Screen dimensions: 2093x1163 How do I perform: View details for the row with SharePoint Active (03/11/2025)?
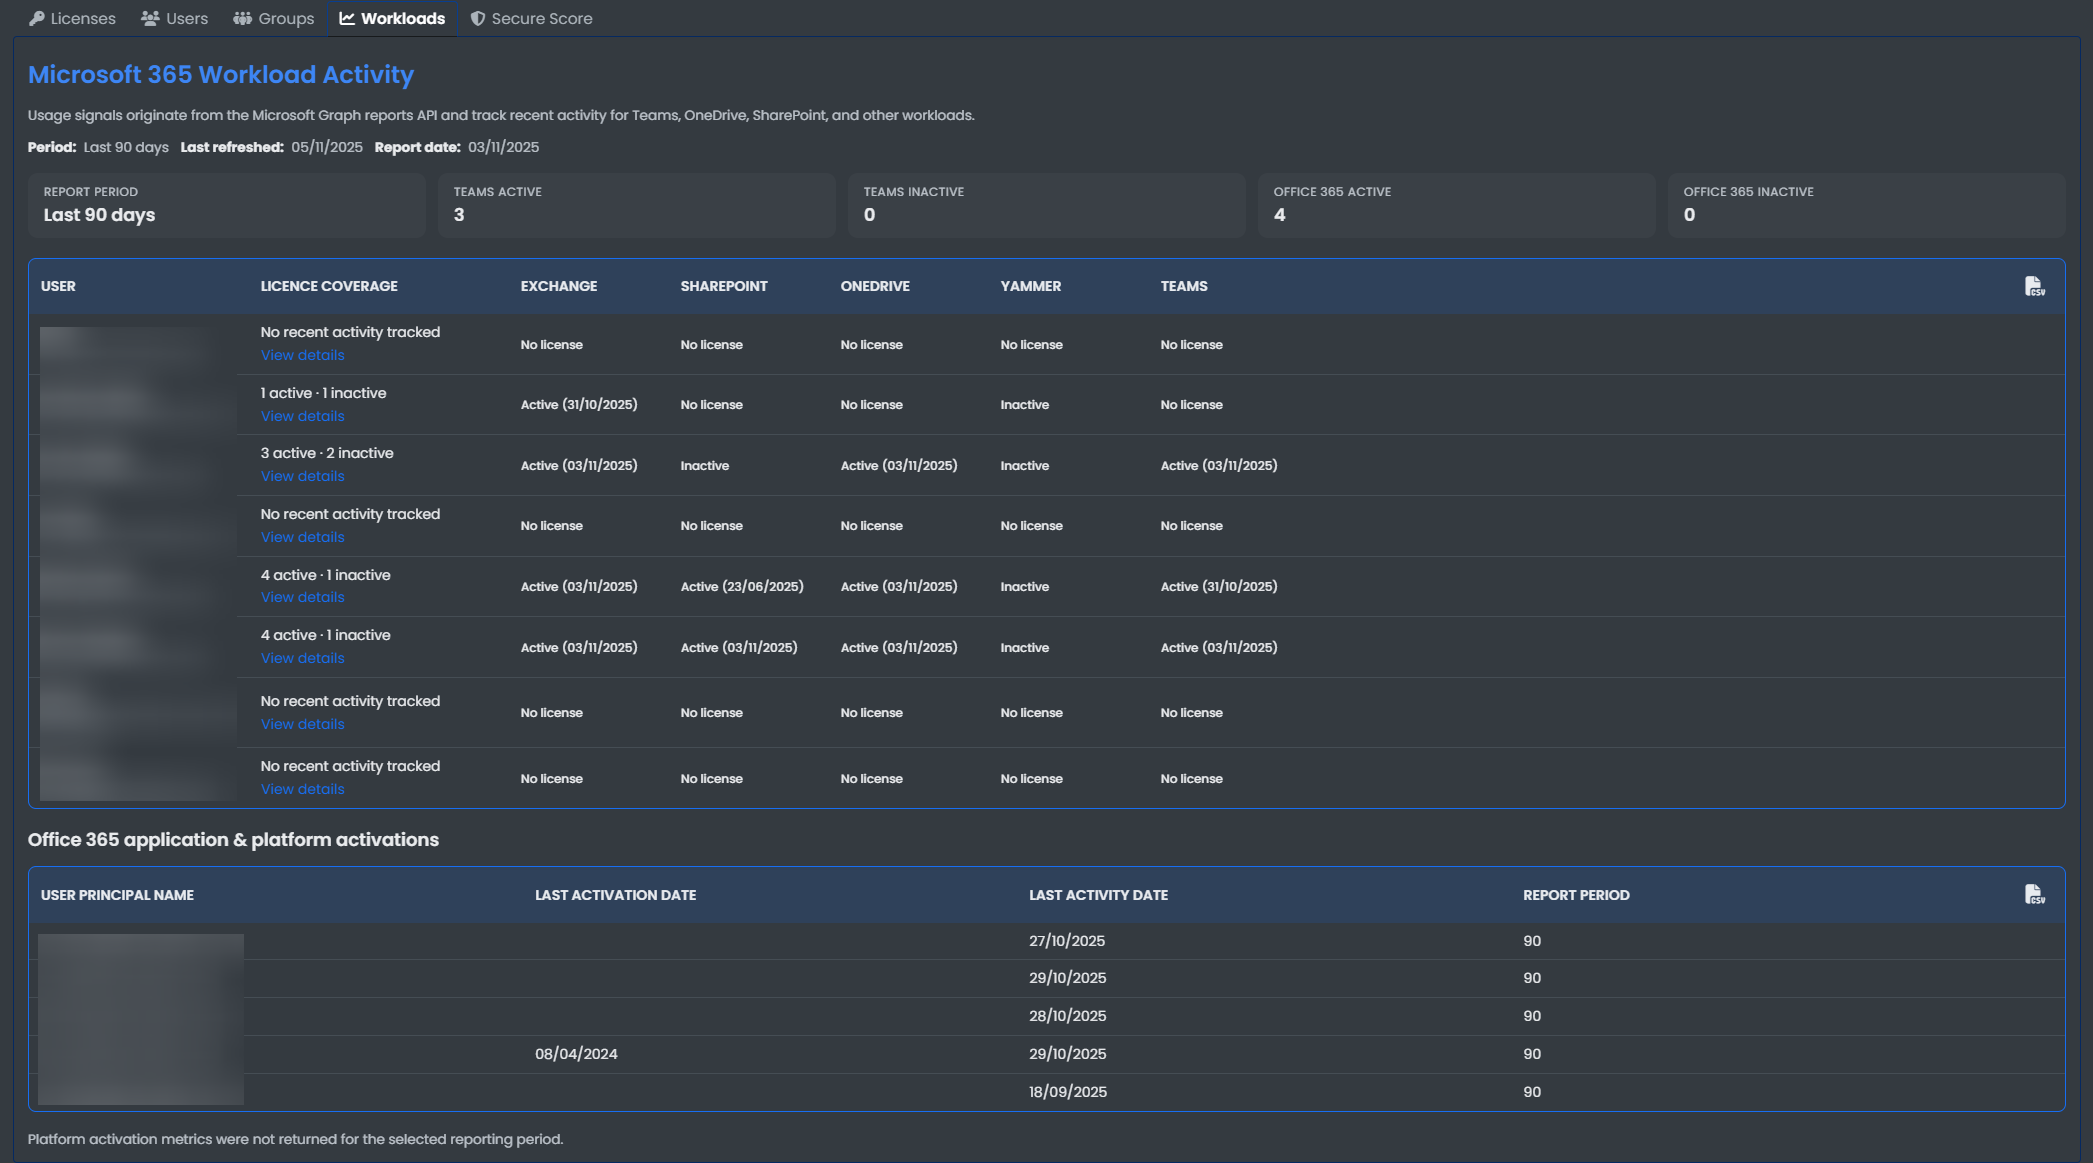(x=302, y=659)
